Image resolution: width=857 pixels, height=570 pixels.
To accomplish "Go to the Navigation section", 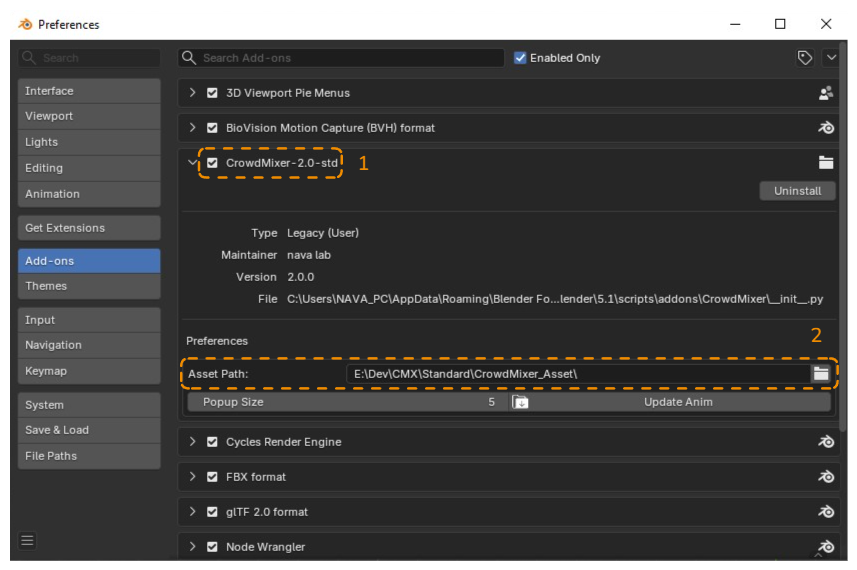I will (89, 345).
